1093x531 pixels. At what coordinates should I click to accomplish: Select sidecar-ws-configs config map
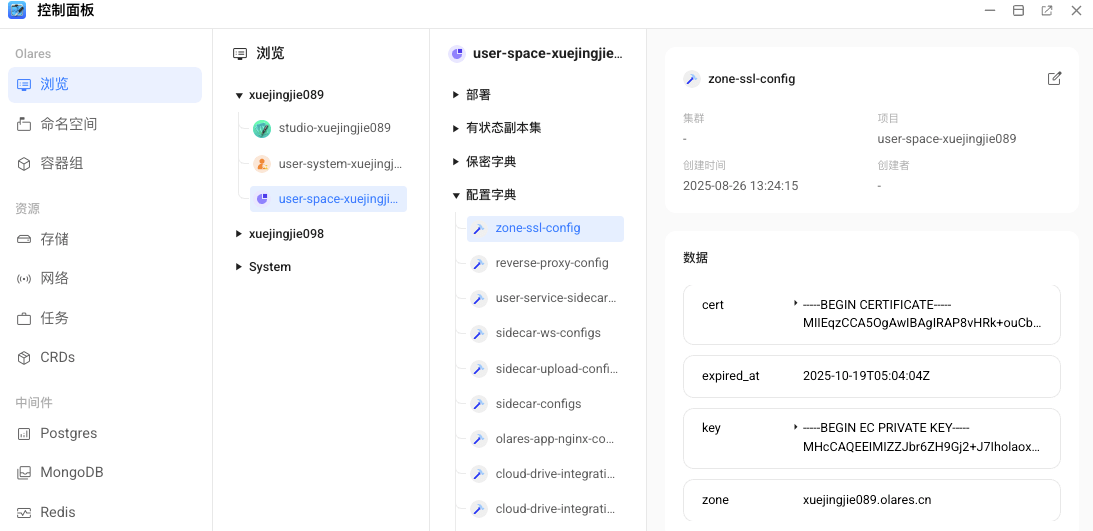click(547, 333)
